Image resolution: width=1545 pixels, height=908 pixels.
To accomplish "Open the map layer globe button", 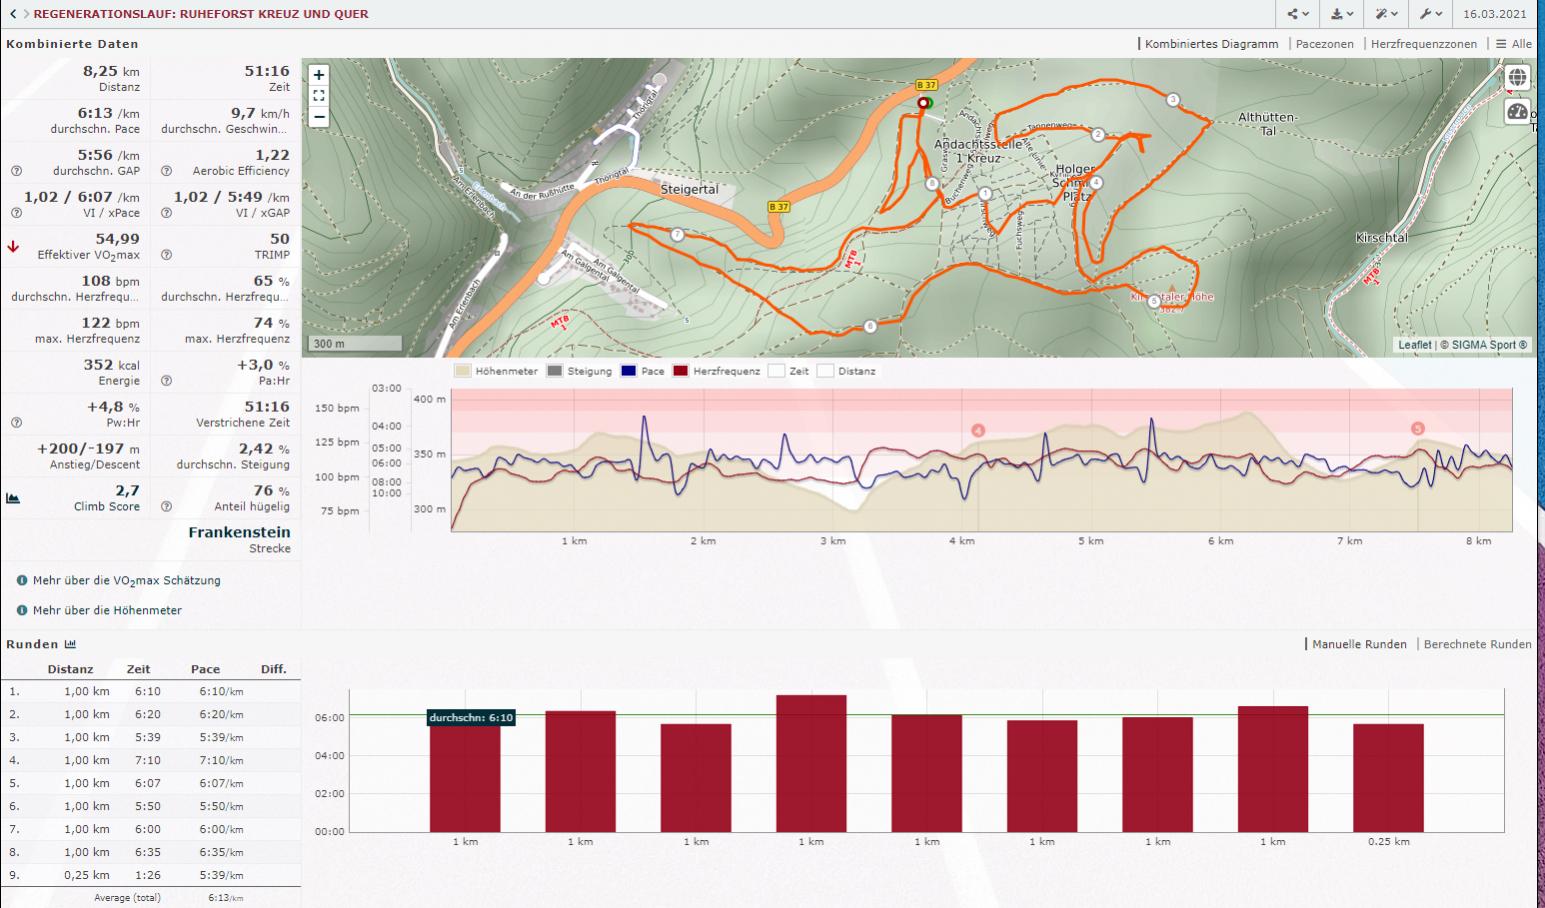I will coord(1517,77).
